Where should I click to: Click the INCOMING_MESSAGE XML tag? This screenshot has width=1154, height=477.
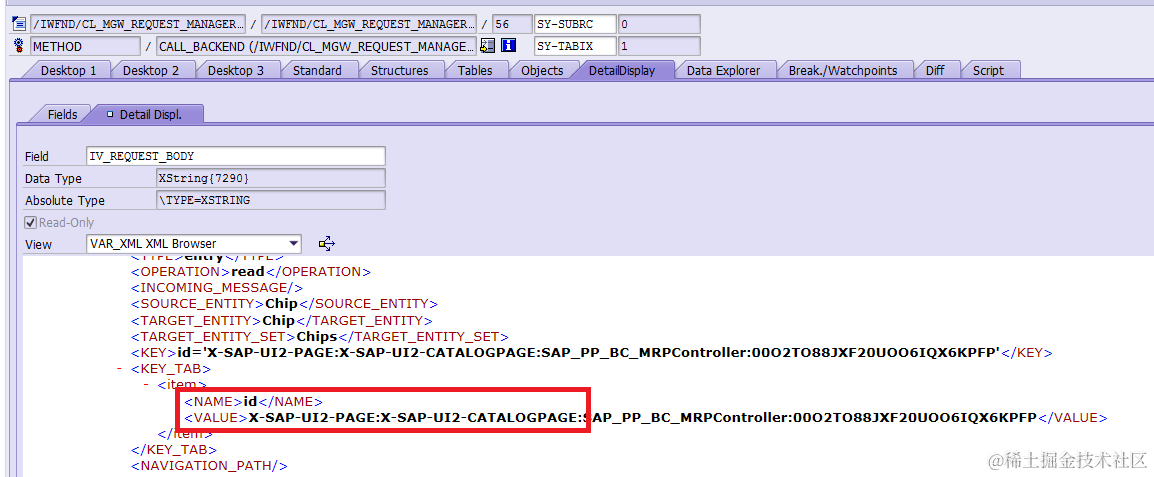tap(217, 288)
